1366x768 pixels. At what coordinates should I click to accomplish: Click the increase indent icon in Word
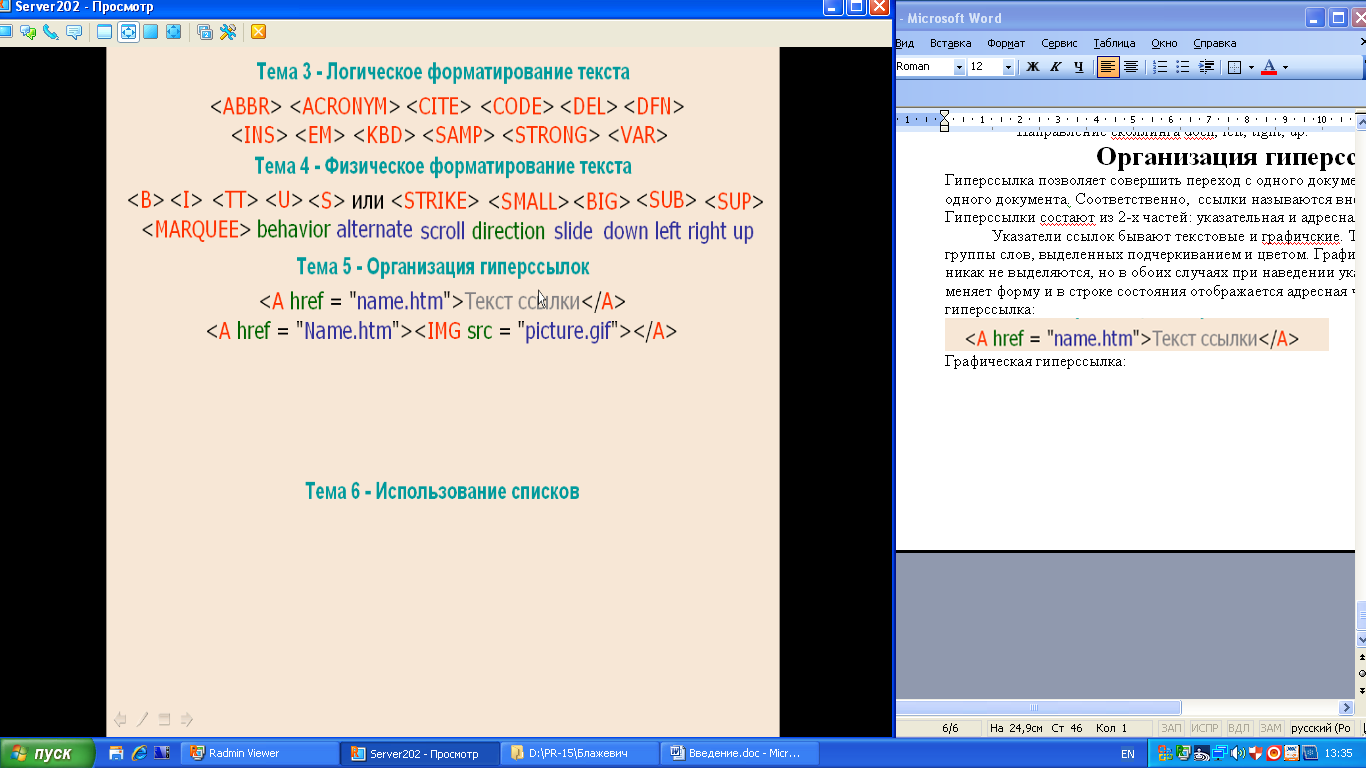tap(1206, 67)
